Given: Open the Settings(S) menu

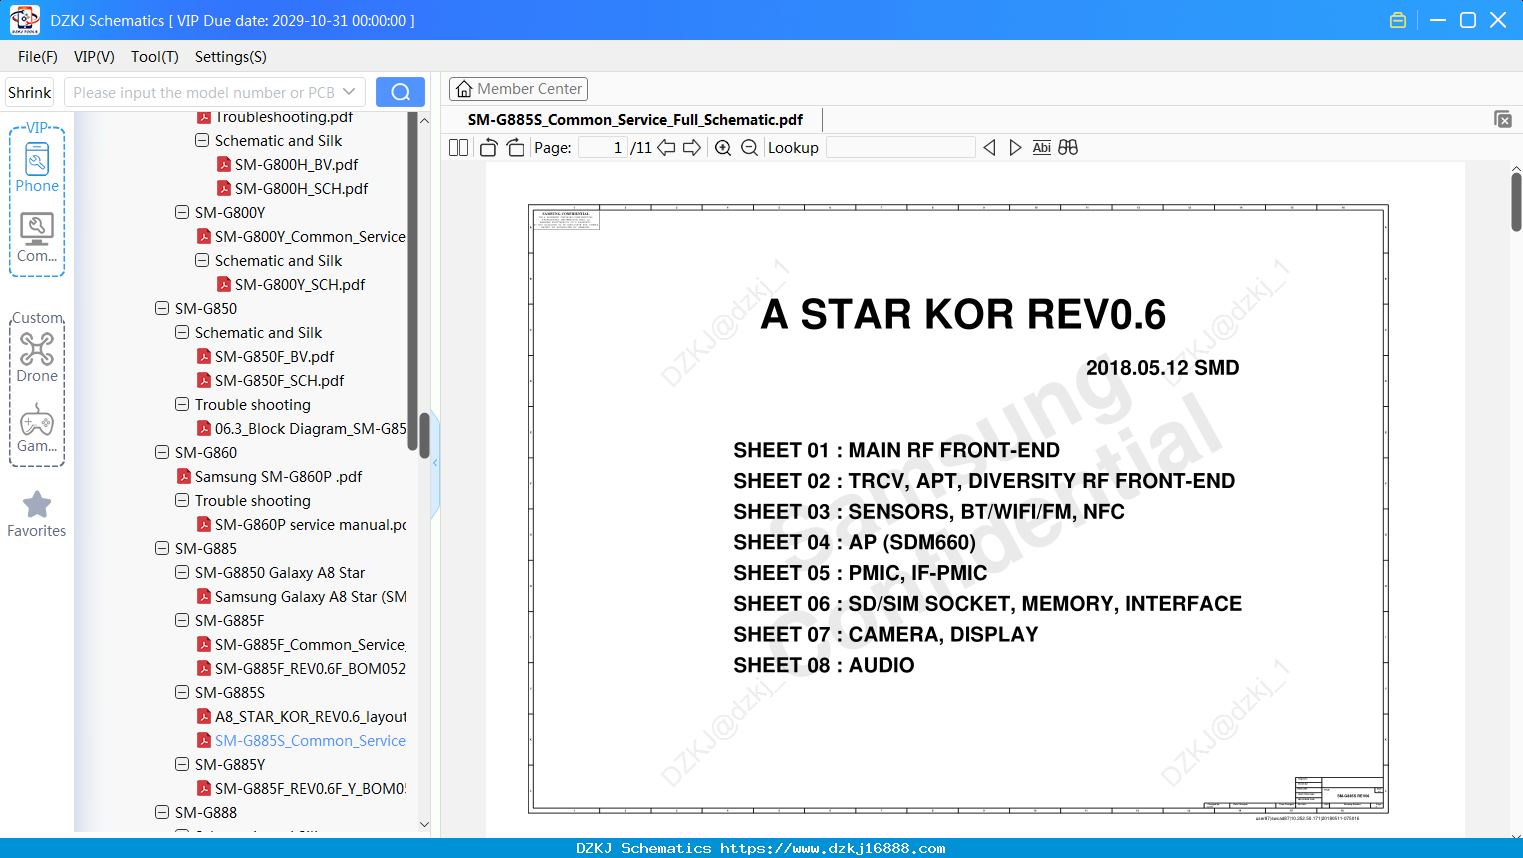Looking at the screenshot, I should pyautogui.click(x=231, y=57).
